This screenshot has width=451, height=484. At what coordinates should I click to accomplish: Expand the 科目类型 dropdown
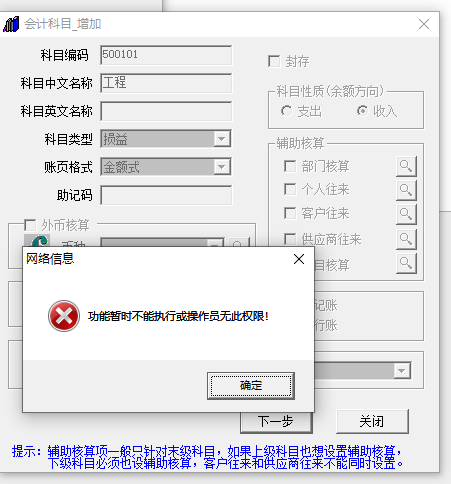[x=222, y=139]
